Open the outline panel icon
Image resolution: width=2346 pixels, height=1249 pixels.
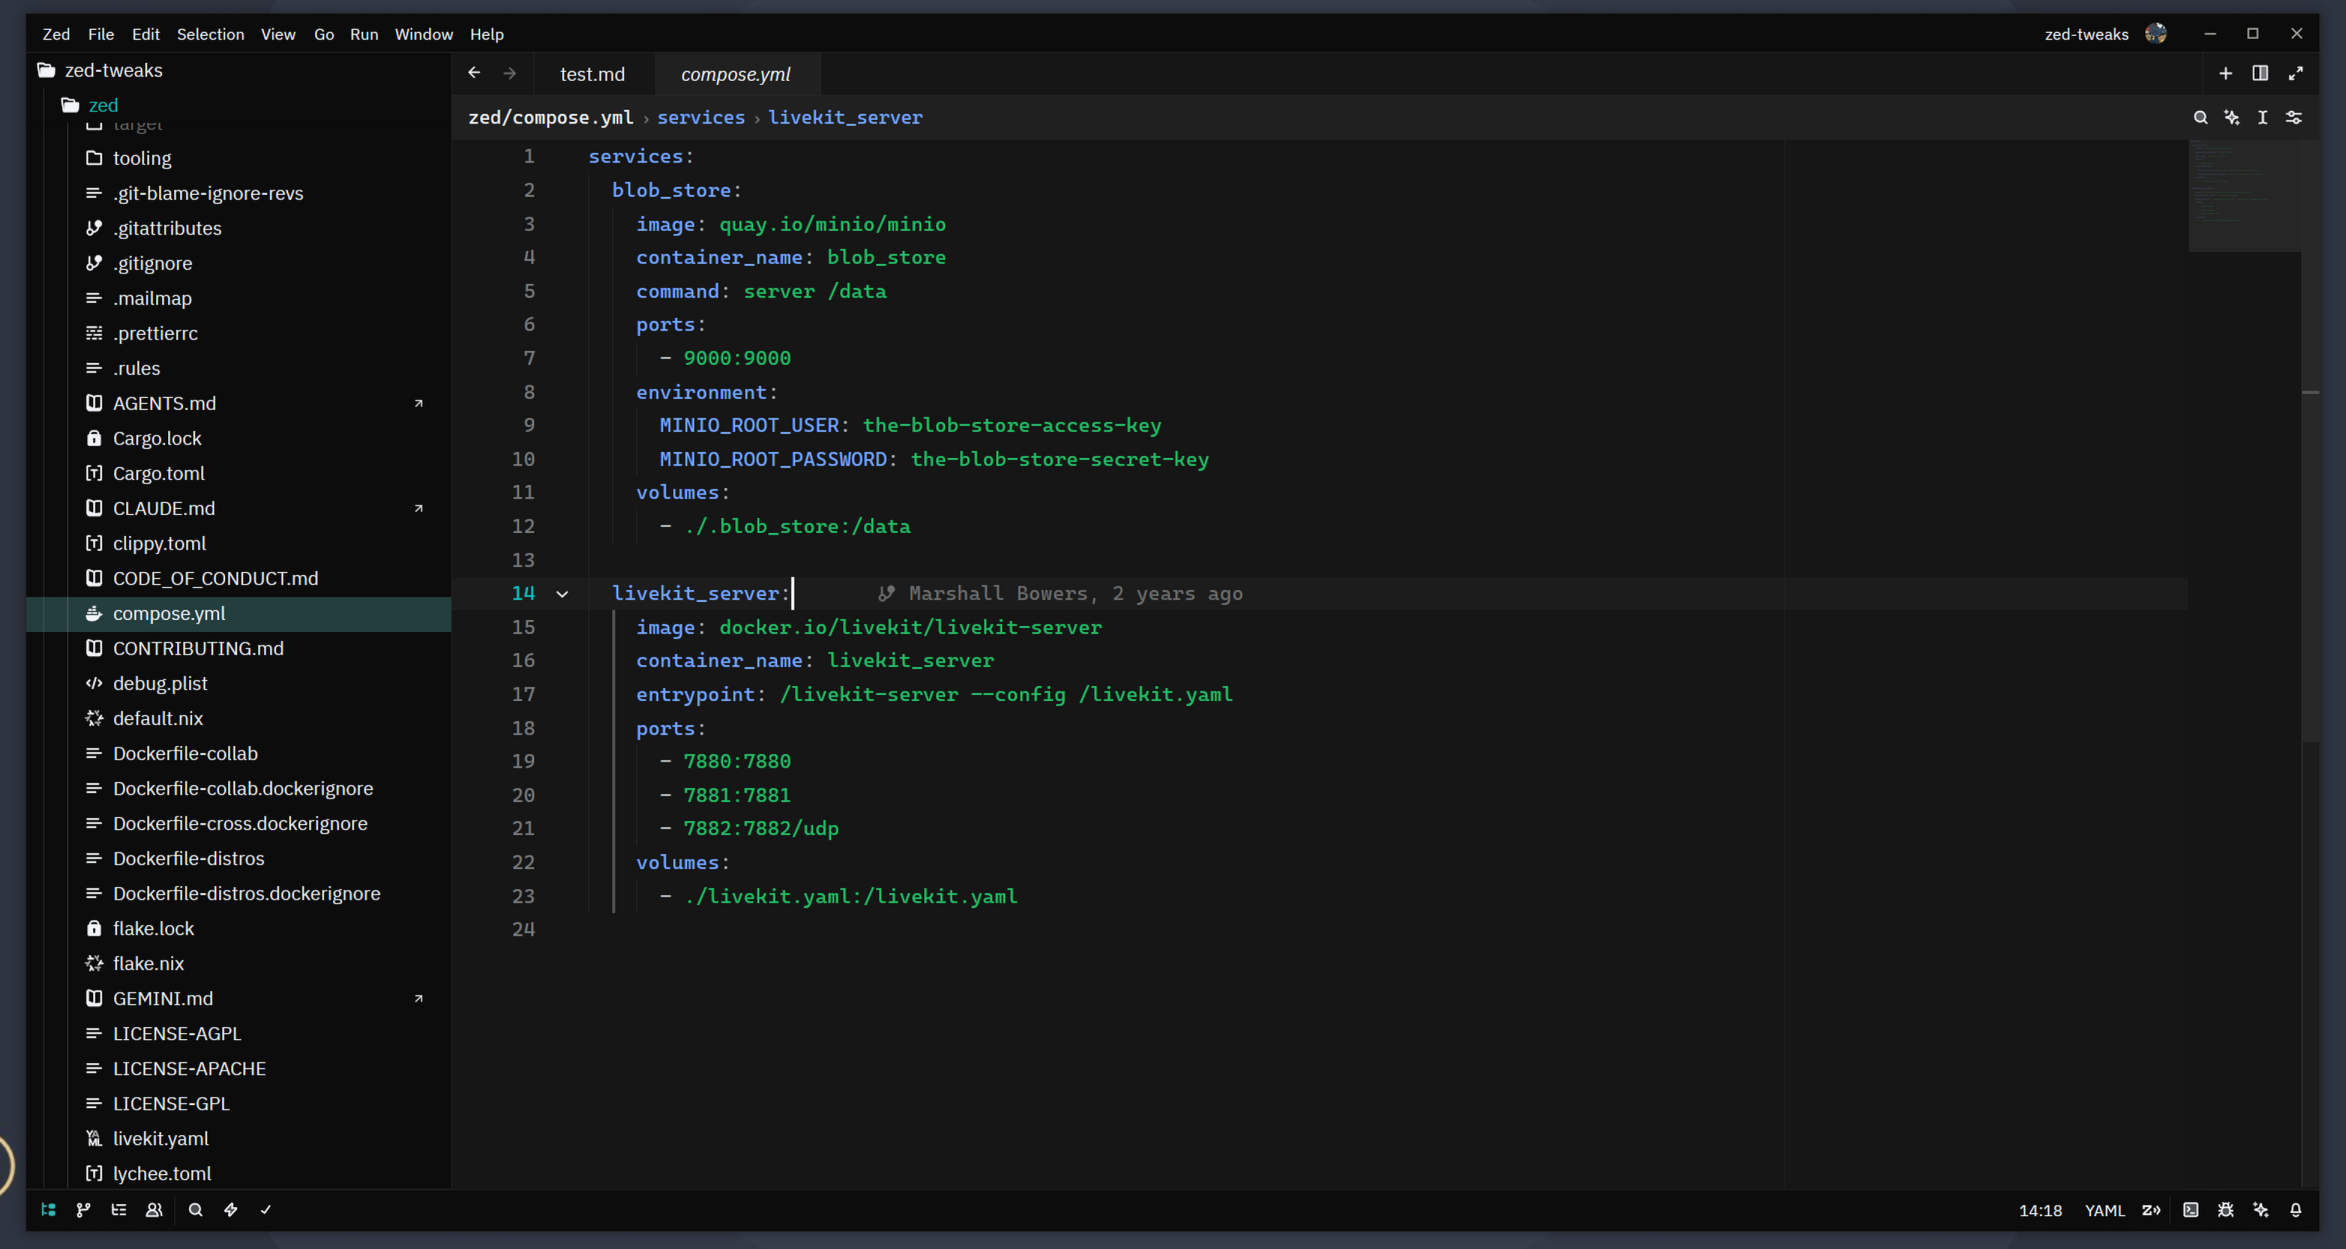(x=119, y=1210)
